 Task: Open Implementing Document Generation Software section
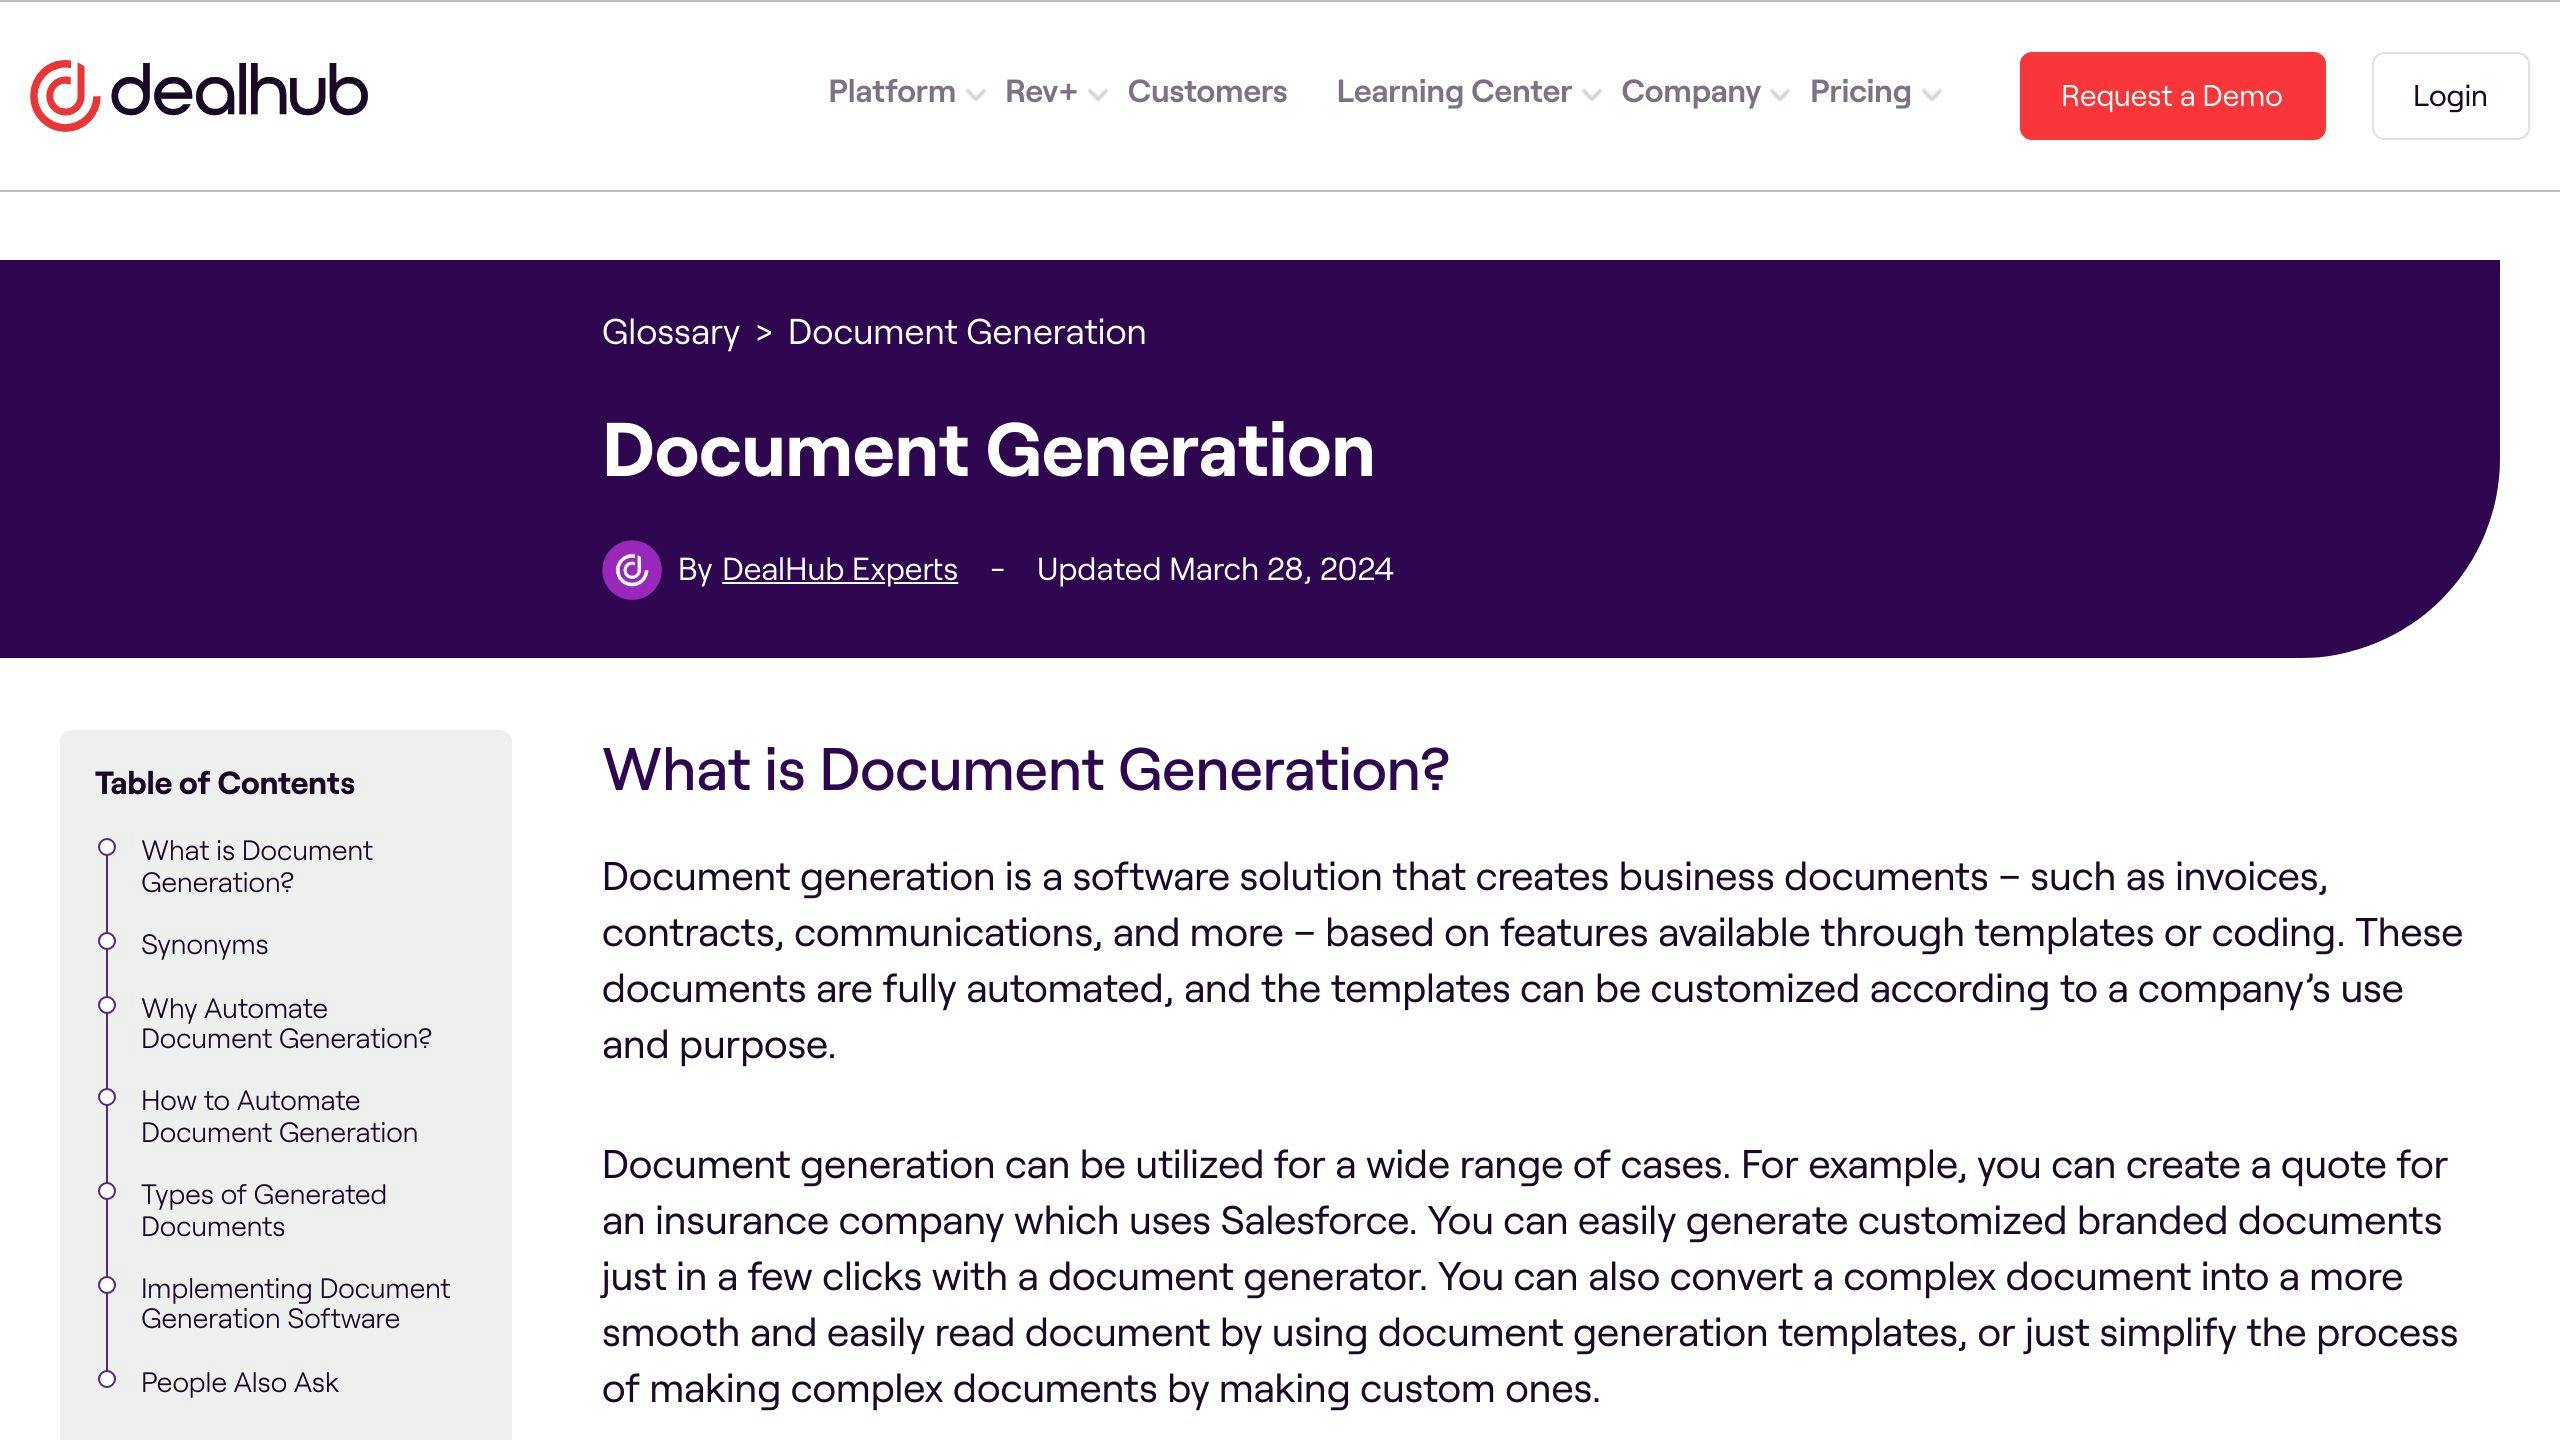(x=295, y=1303)
